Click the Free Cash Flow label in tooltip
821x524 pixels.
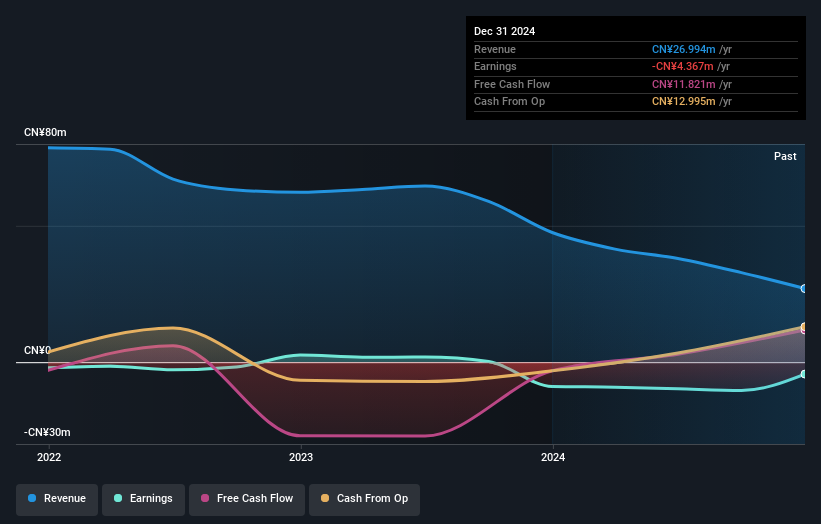point(512,84)
